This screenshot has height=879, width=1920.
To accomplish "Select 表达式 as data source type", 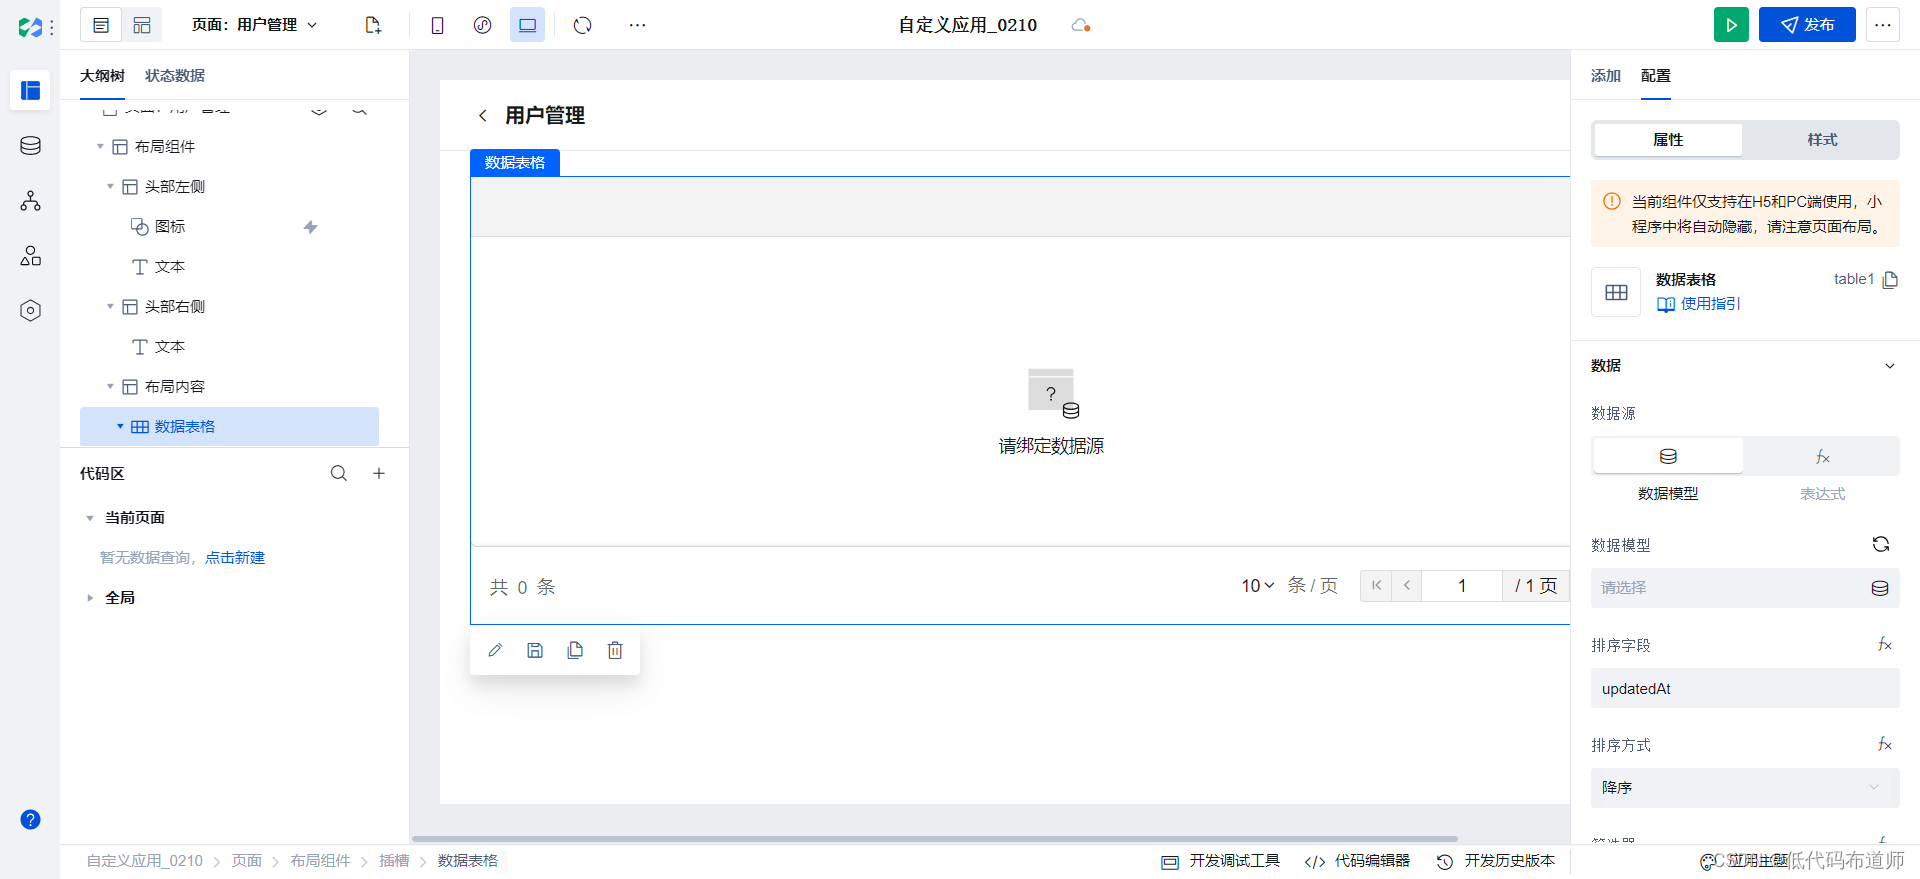I will [x=1822, y=456].
